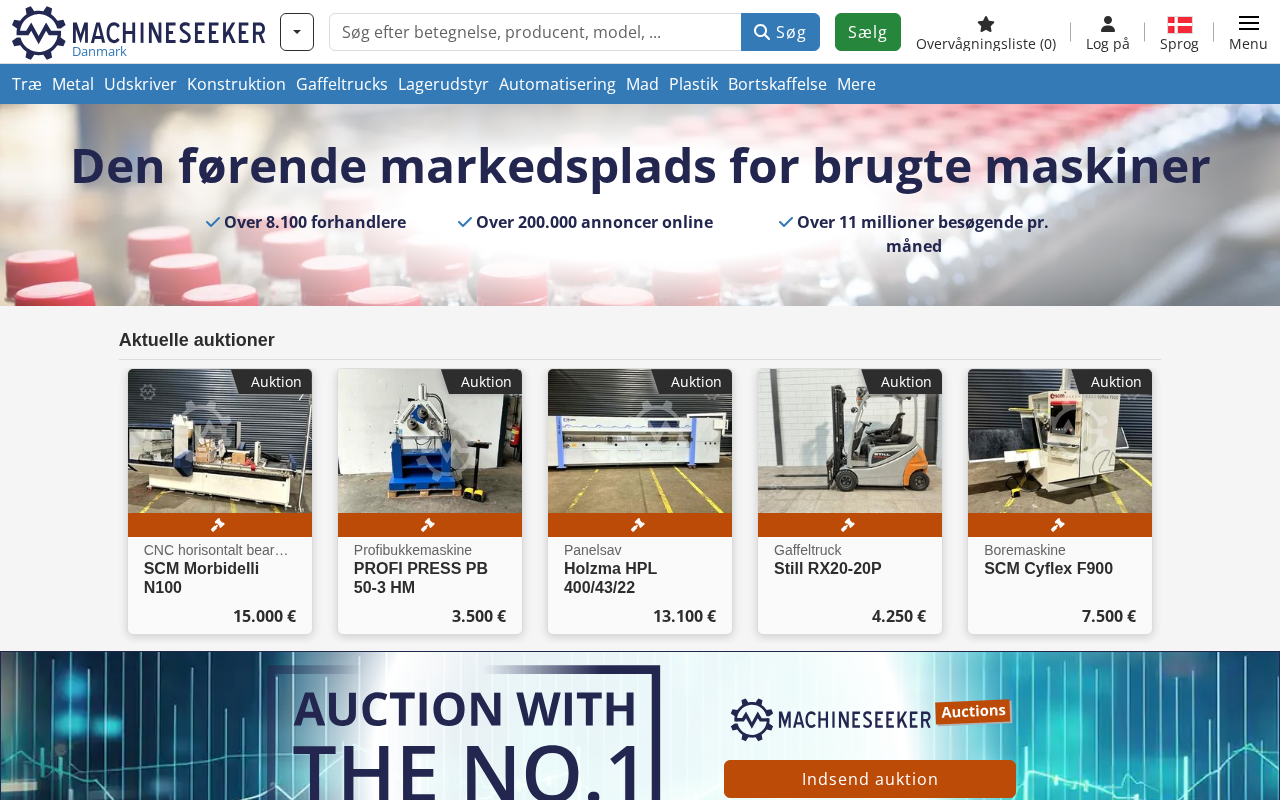This screenshot has height=800, width=1280.
Task: Focus the machine search input field
Action: [535, 32]
